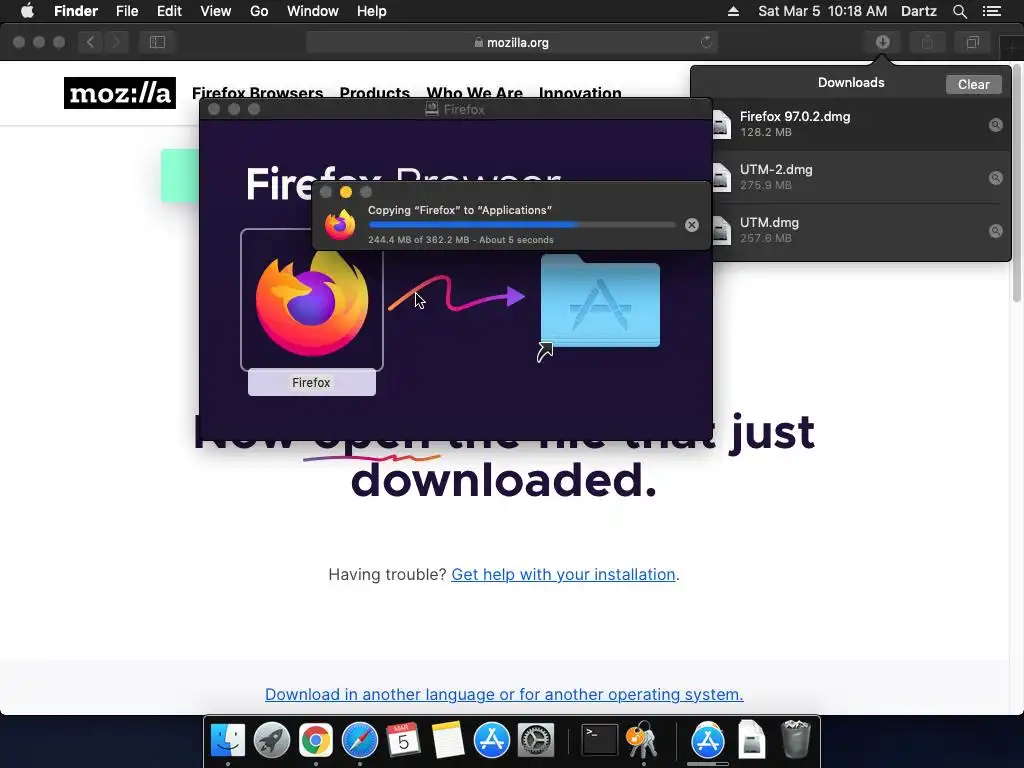
Task: Click the Firefox label under app icon
Action: 312,383
